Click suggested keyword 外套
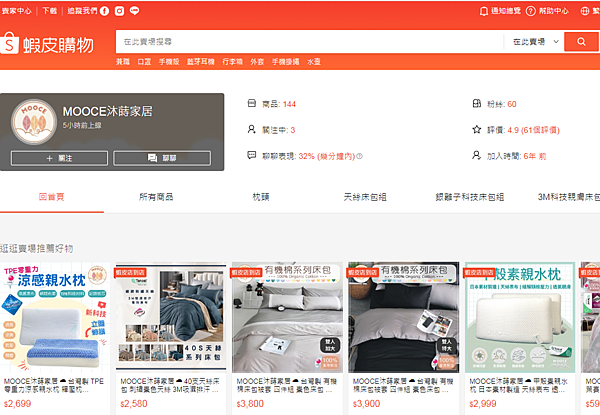This screenshot has width=600, height=415. click(x=257, y=62)
